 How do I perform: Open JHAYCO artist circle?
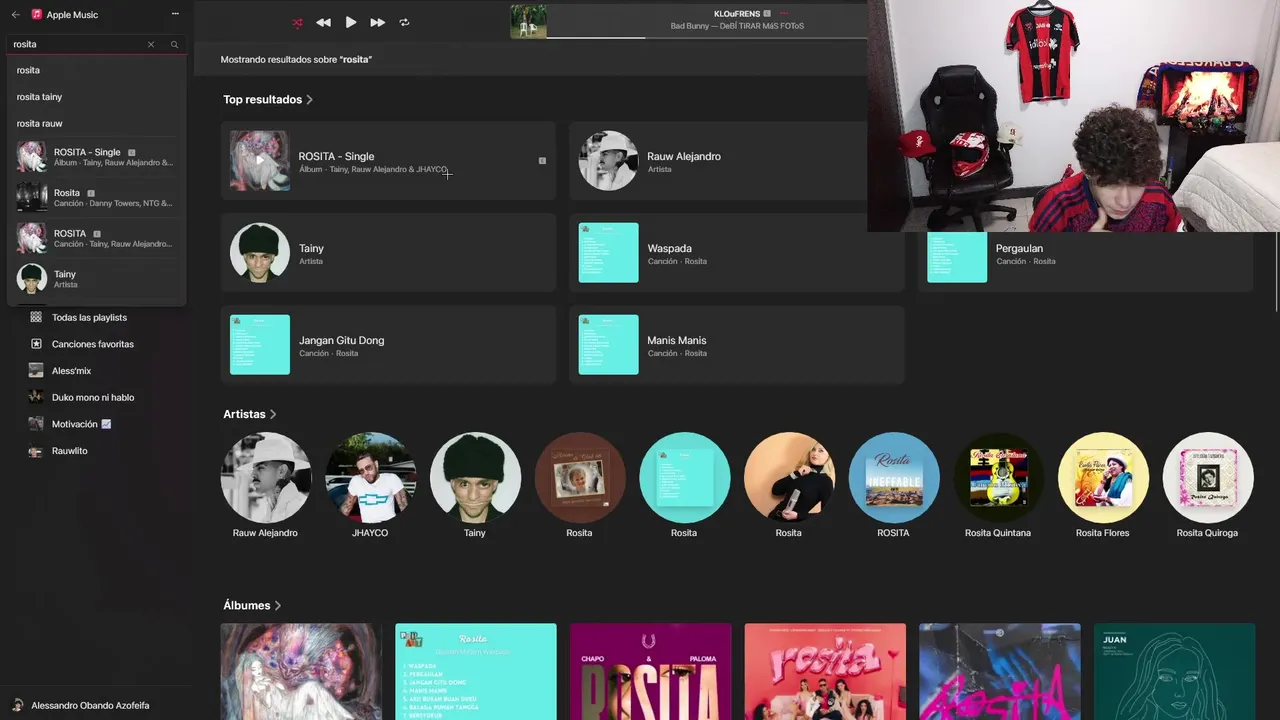[x=370, y=477]
